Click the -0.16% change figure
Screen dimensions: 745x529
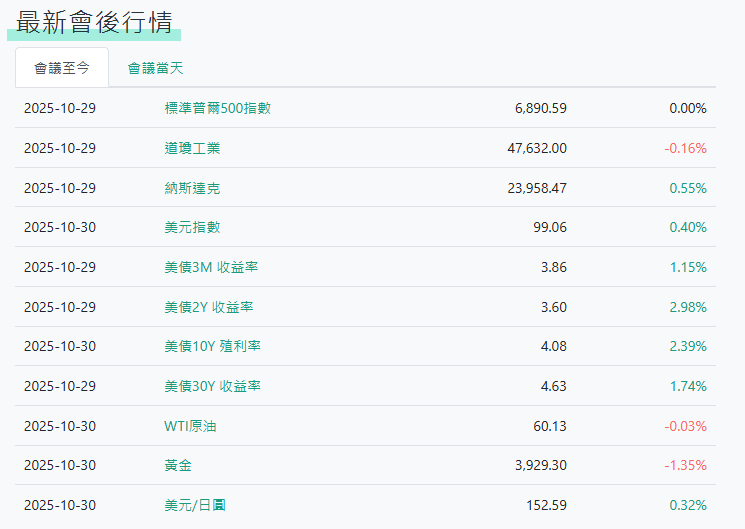coord(685,148)
